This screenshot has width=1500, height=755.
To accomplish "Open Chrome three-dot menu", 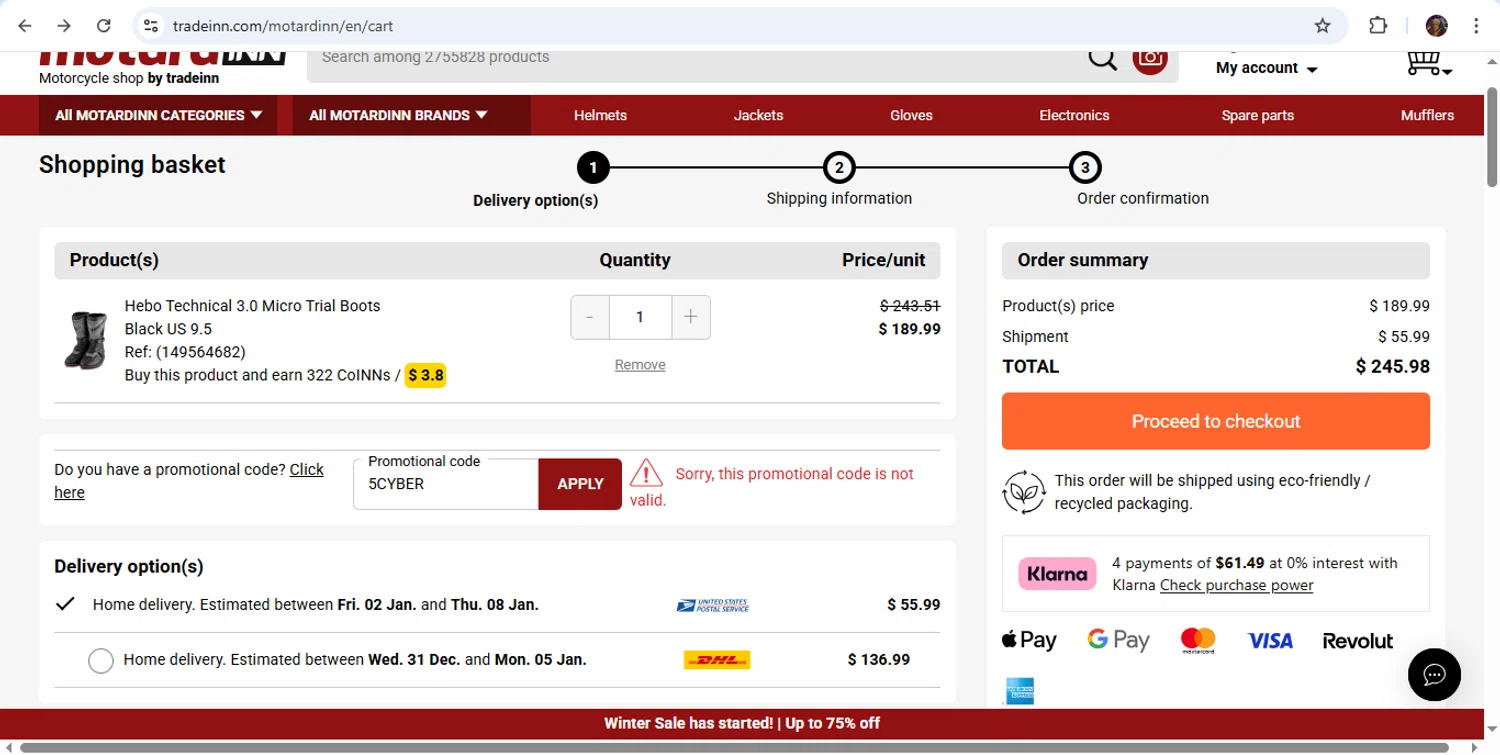I will pos(1476,26).
